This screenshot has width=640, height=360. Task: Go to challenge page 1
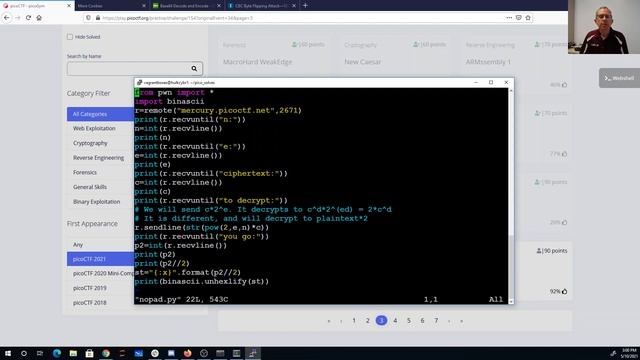click(354, 320)
